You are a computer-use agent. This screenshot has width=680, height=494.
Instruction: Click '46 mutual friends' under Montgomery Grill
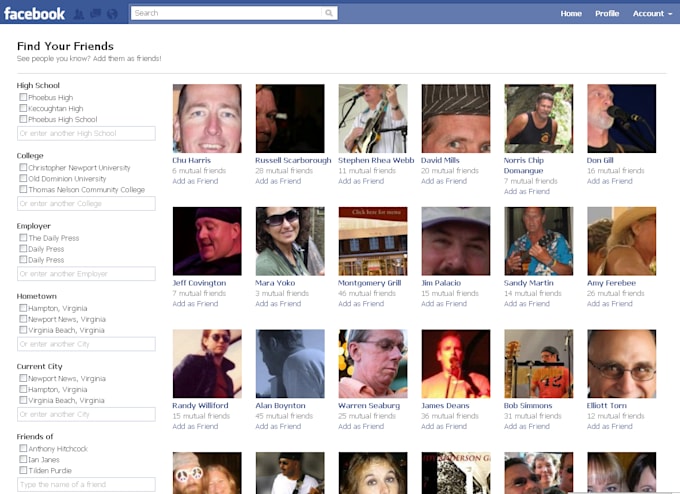367,294
